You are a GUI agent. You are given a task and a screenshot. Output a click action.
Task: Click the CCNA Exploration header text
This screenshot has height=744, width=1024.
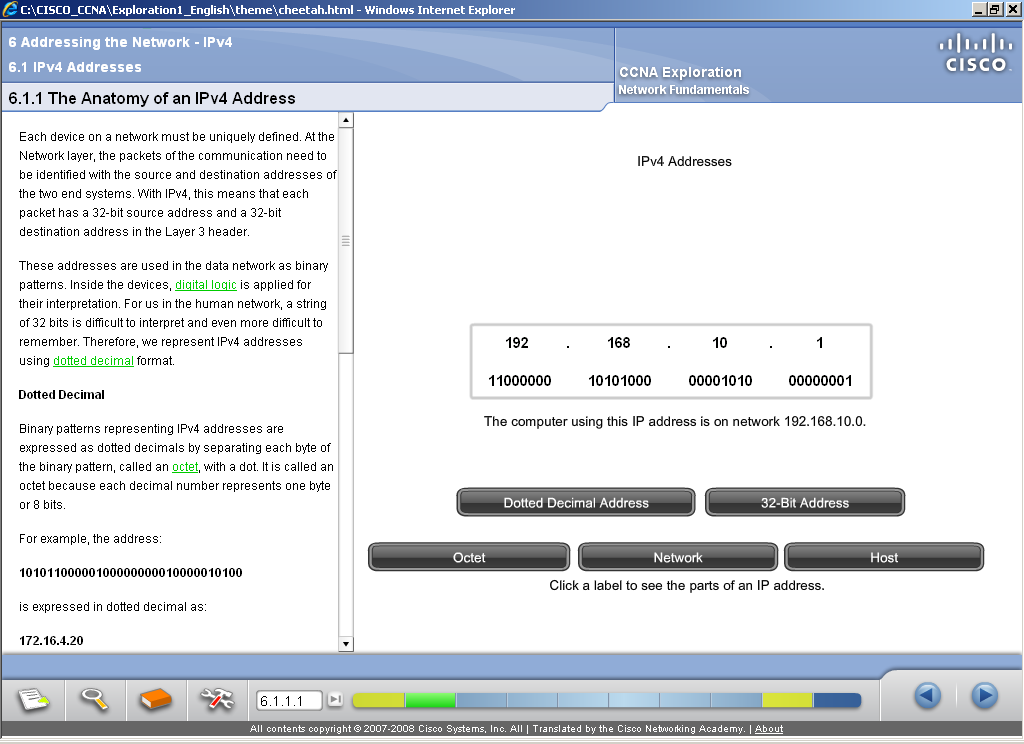tap(680, 72)
